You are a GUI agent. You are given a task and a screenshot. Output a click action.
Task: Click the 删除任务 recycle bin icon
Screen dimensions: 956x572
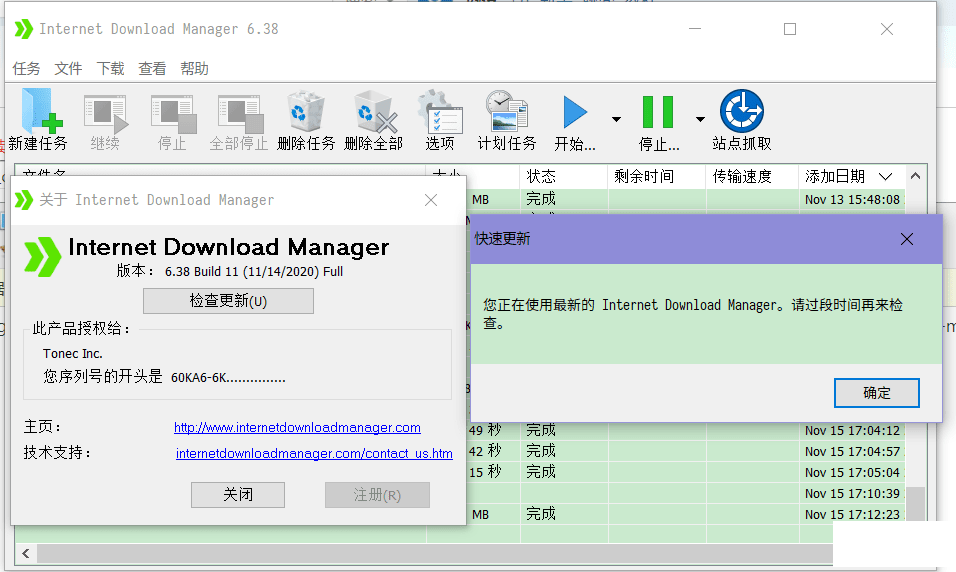point(305,112)
